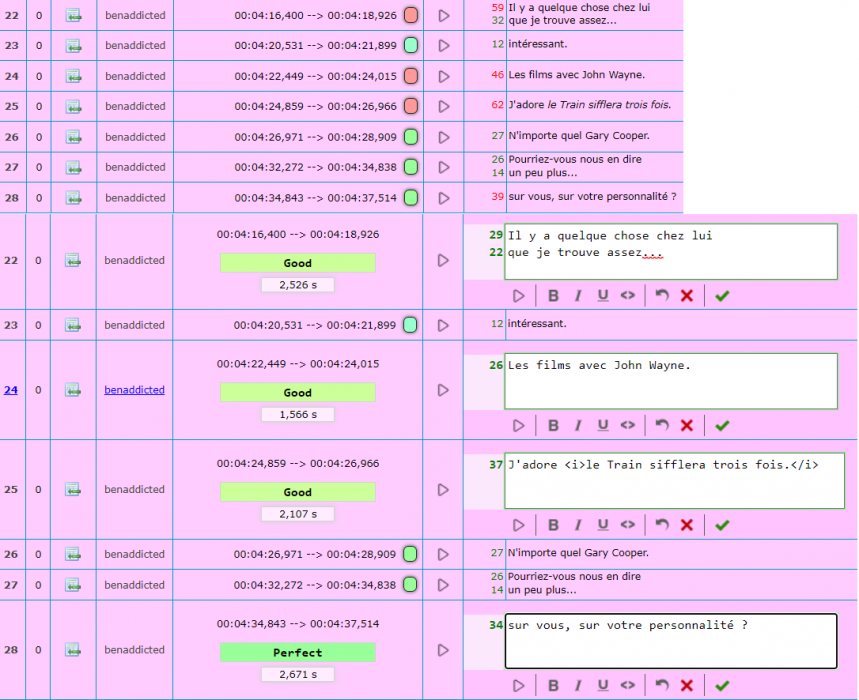
Task: Click the Perfect rating bar
Action: coord(298,653)
